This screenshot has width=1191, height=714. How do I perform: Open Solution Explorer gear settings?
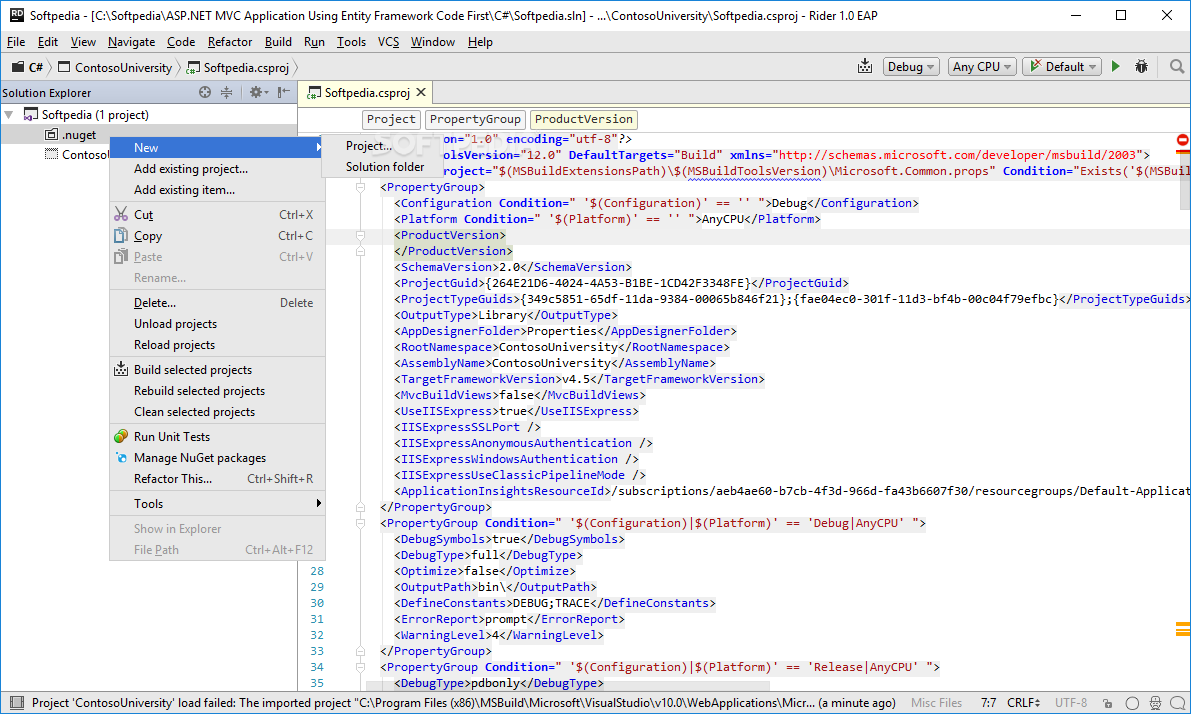[258, 92]
